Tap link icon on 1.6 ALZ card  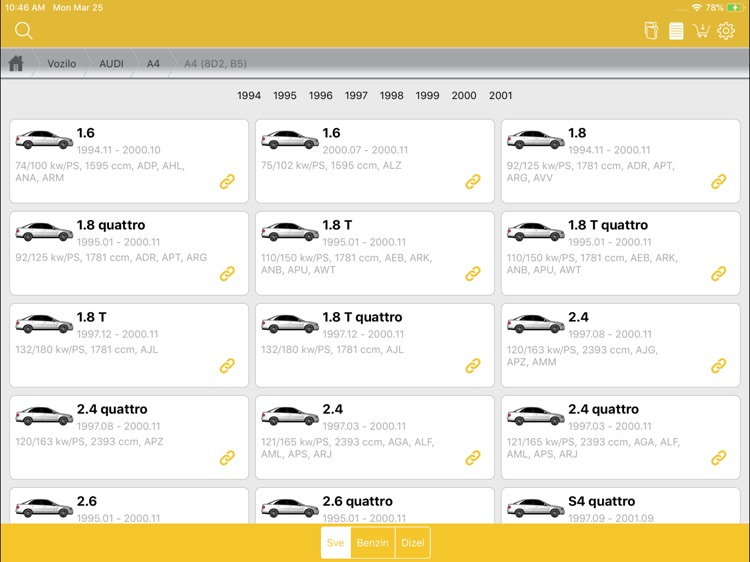pyautogui.click(x=473, y=181)
